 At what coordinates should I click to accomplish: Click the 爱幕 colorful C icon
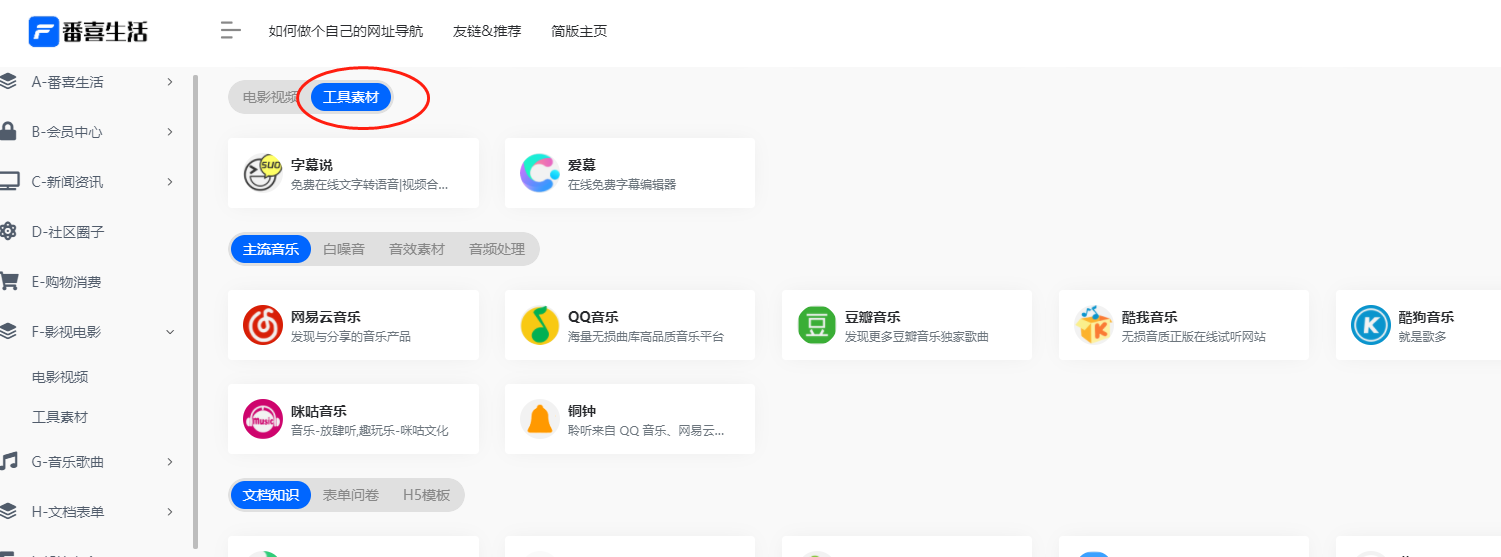tap(541, 173)
